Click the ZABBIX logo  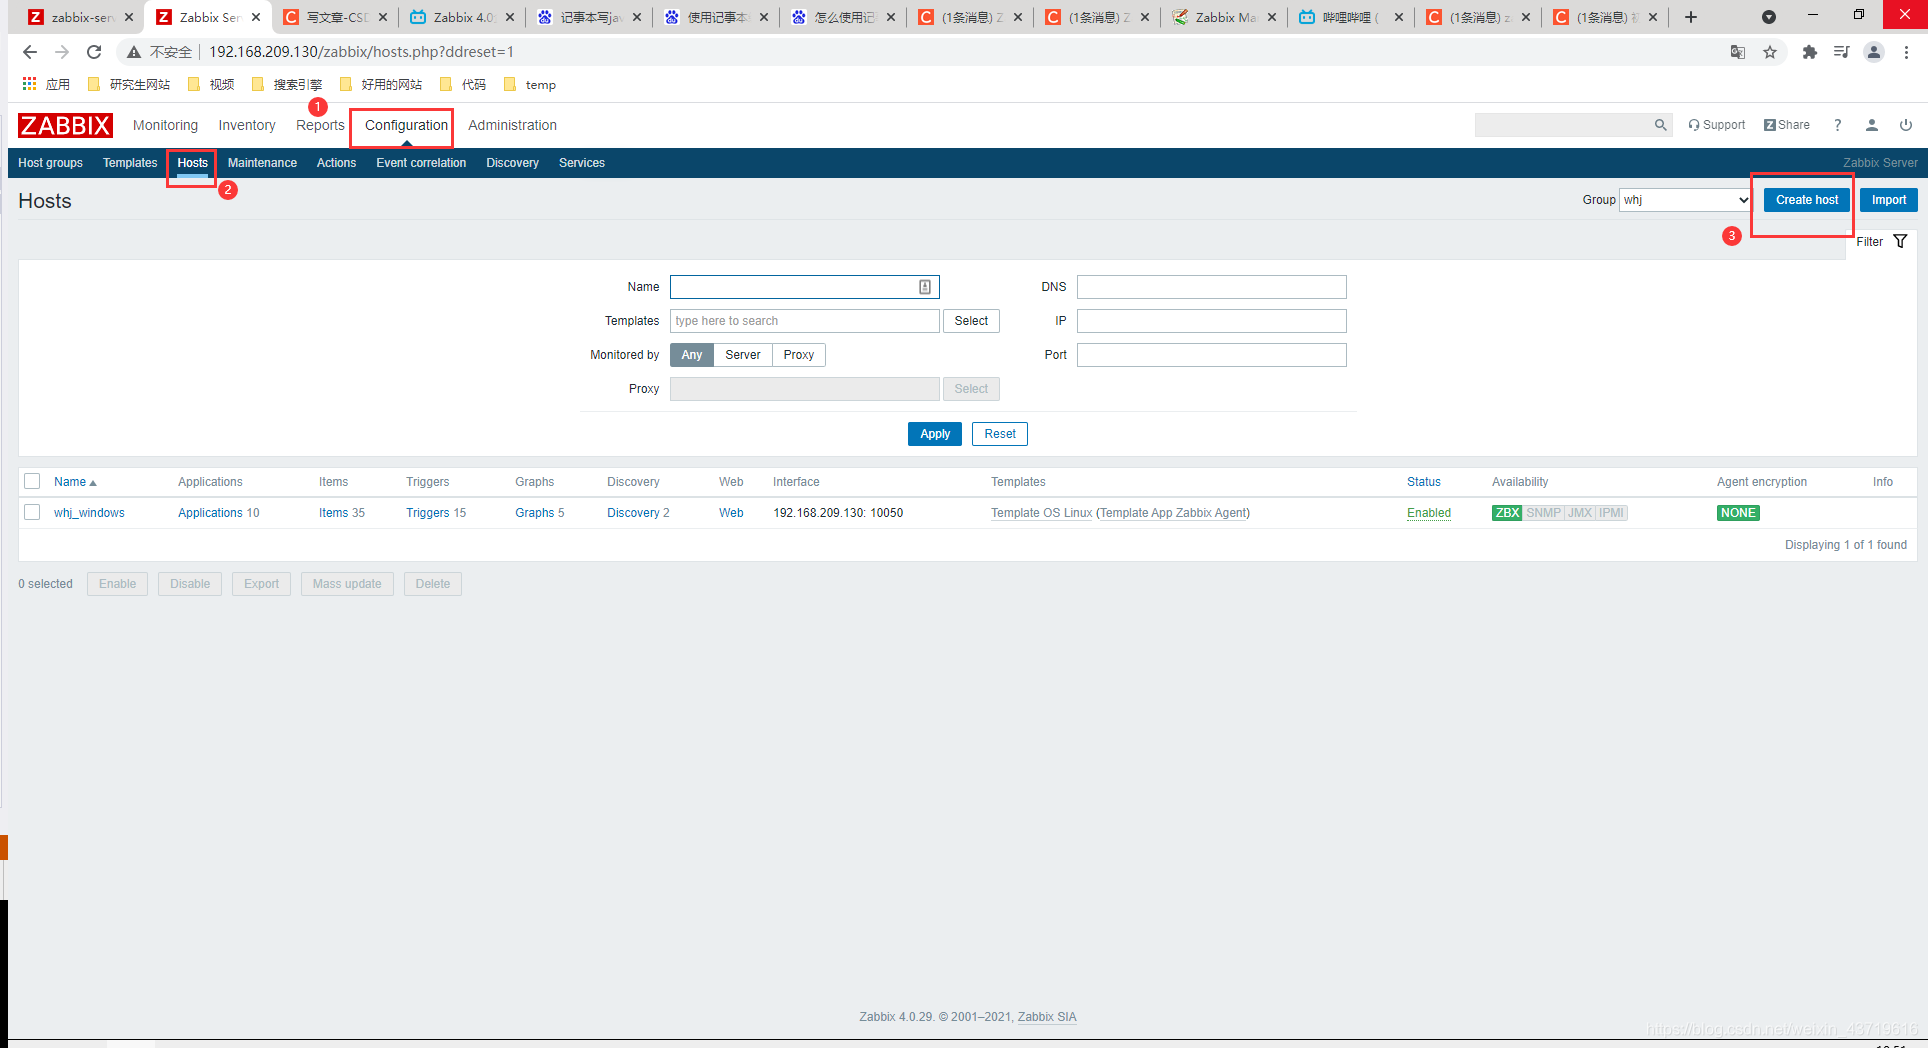coord(65,125)
